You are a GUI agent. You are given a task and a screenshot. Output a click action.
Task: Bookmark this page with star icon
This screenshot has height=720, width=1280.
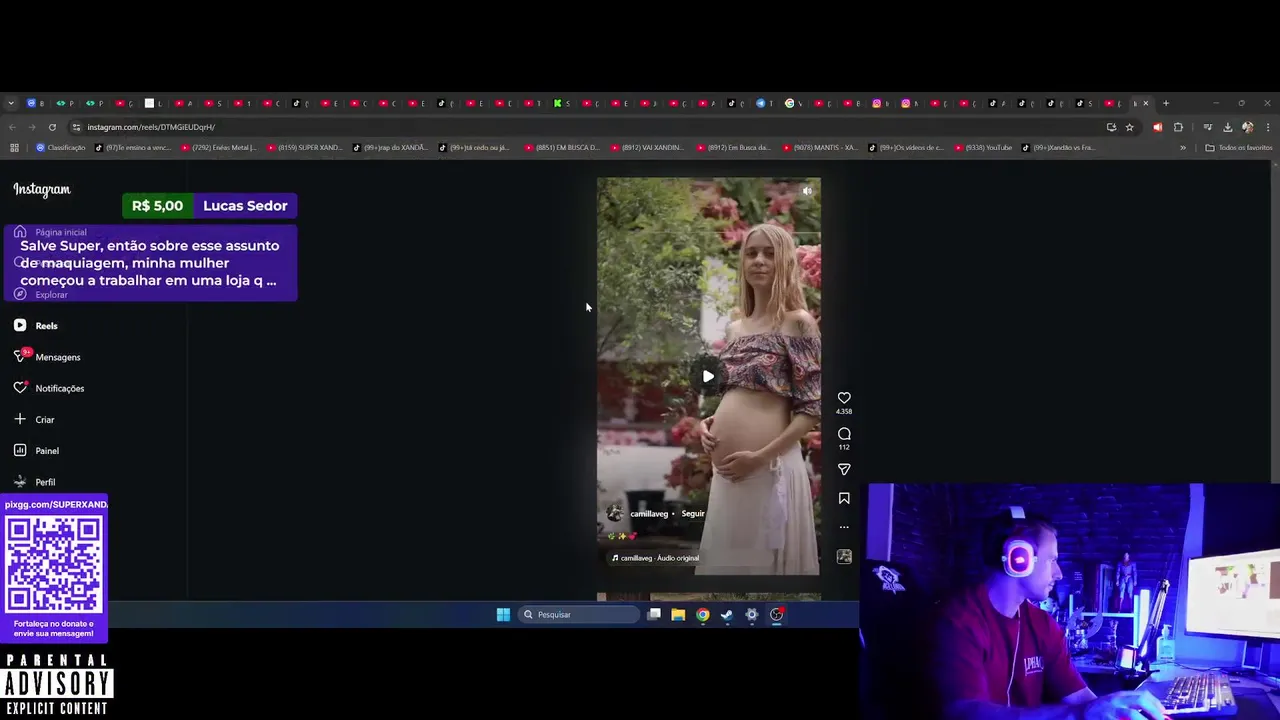click(x=1130, y=127)
